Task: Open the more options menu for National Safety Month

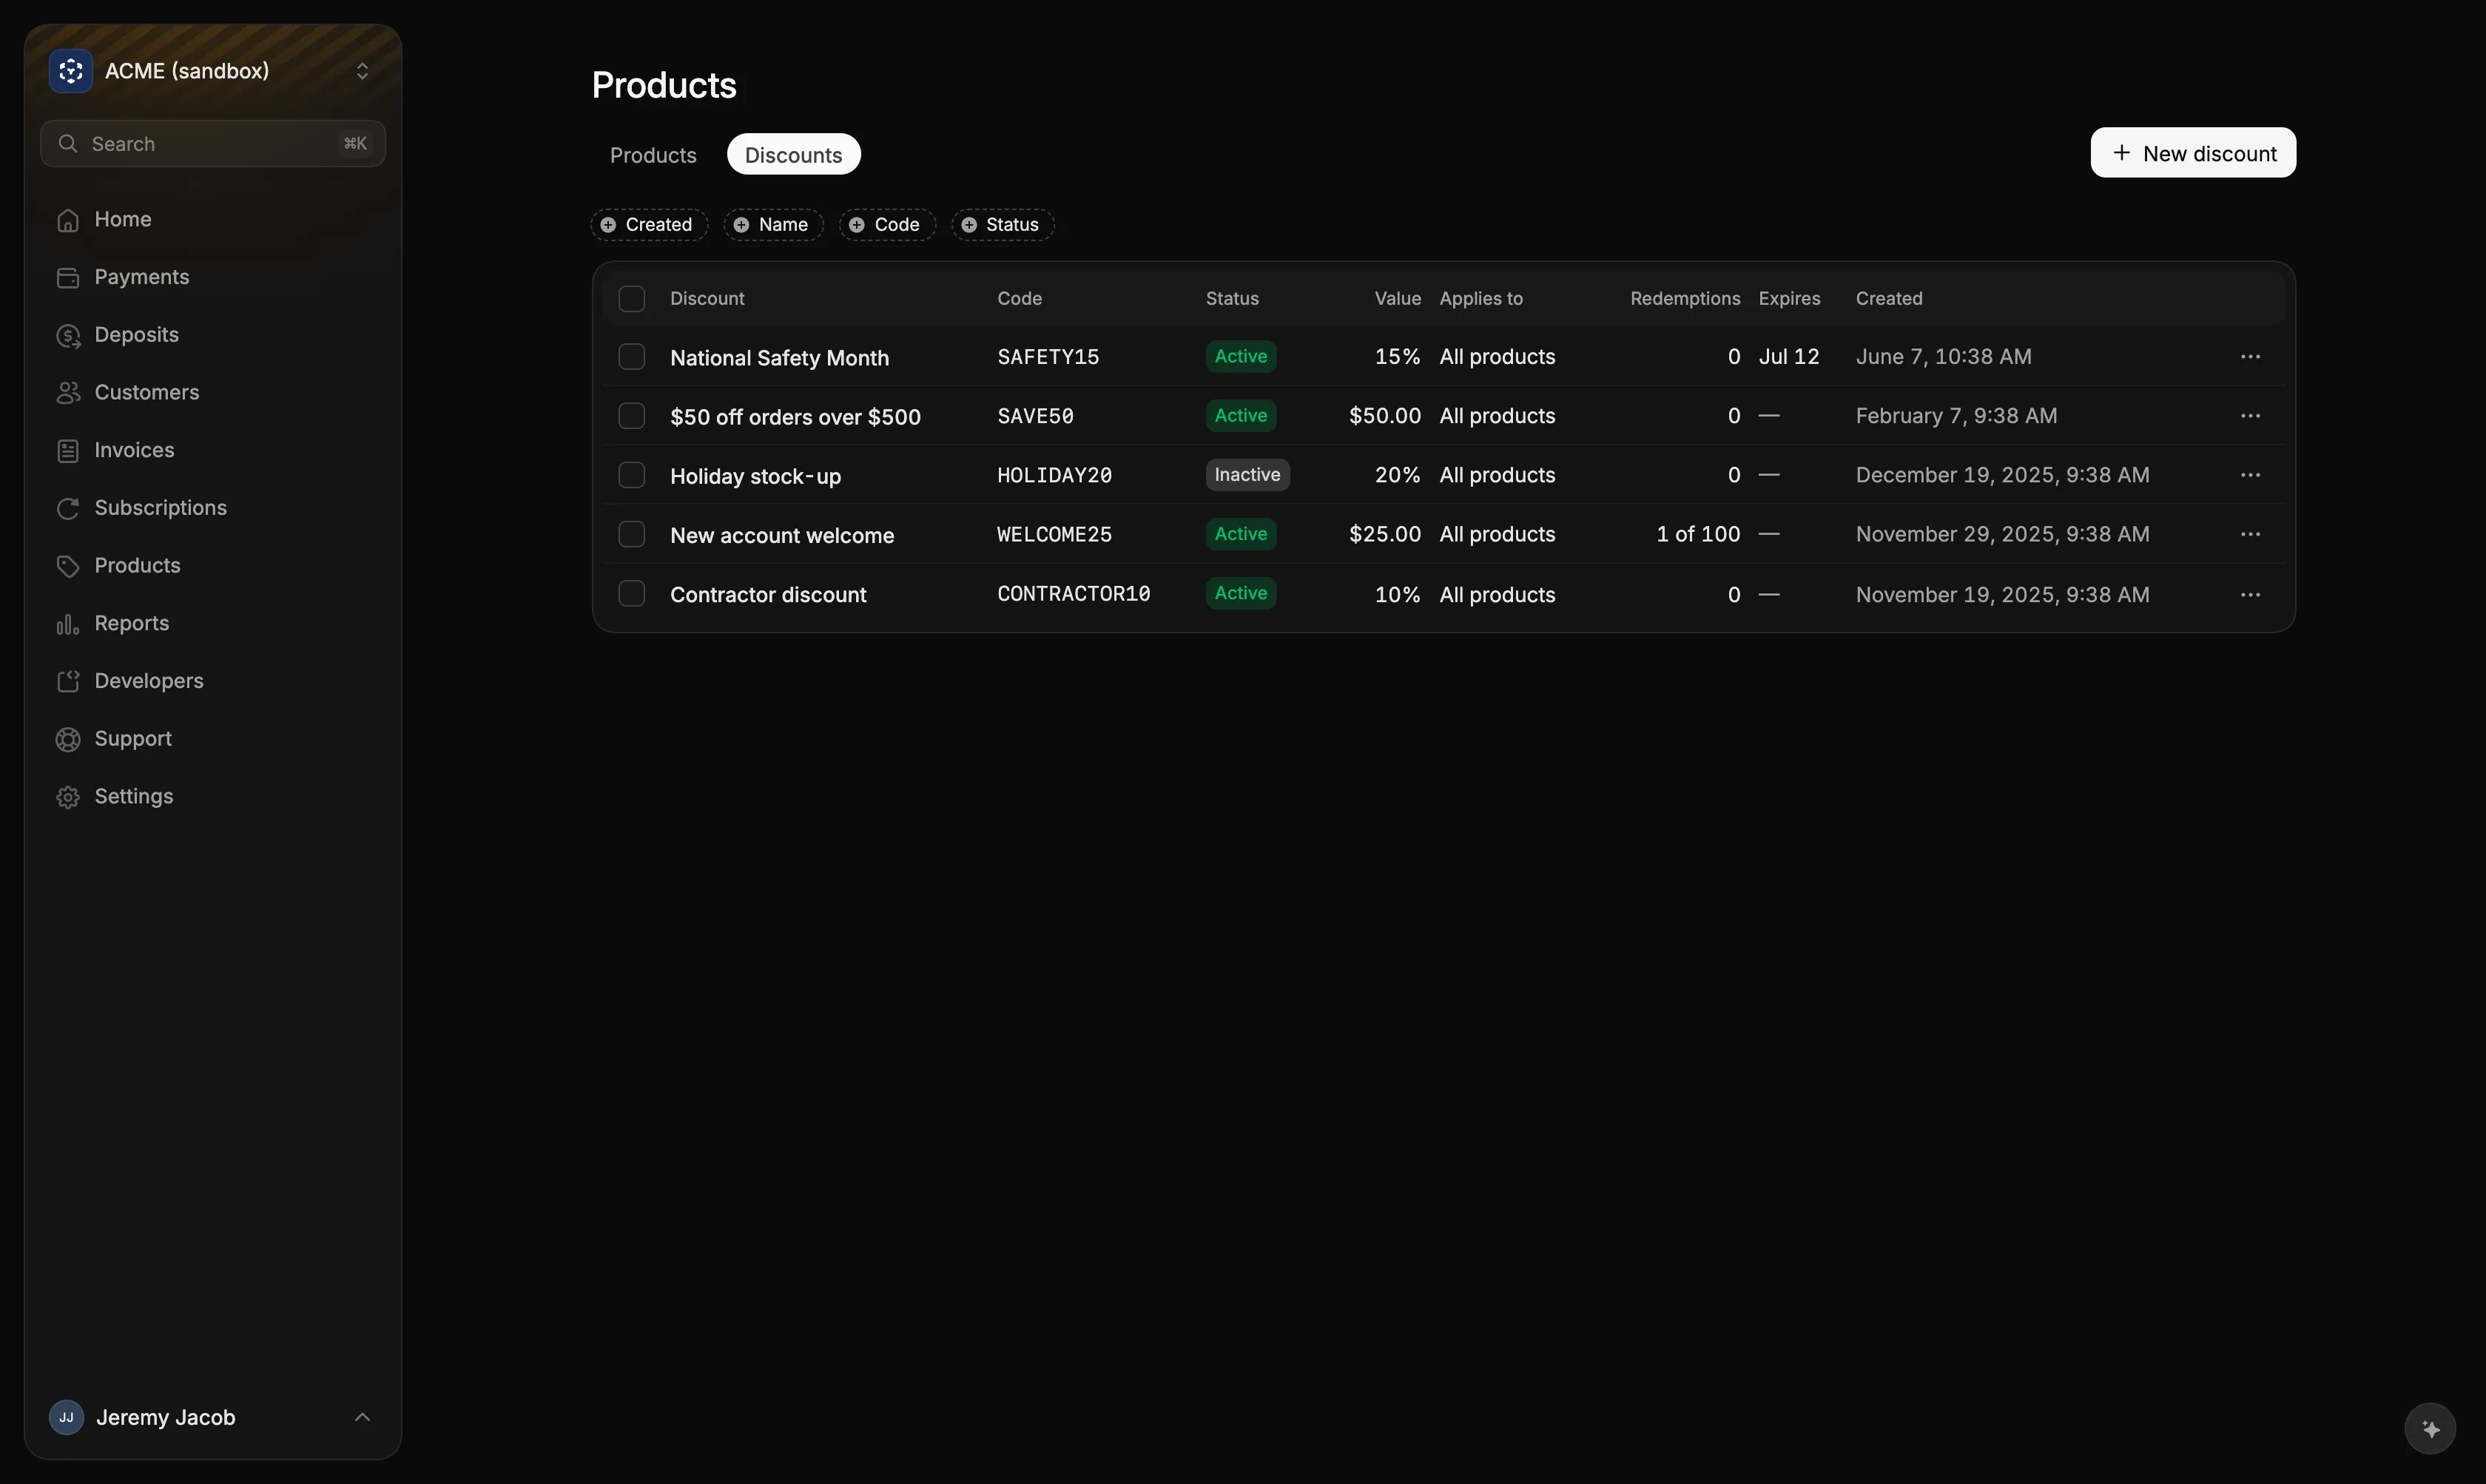Action: tap(2250, 357)
